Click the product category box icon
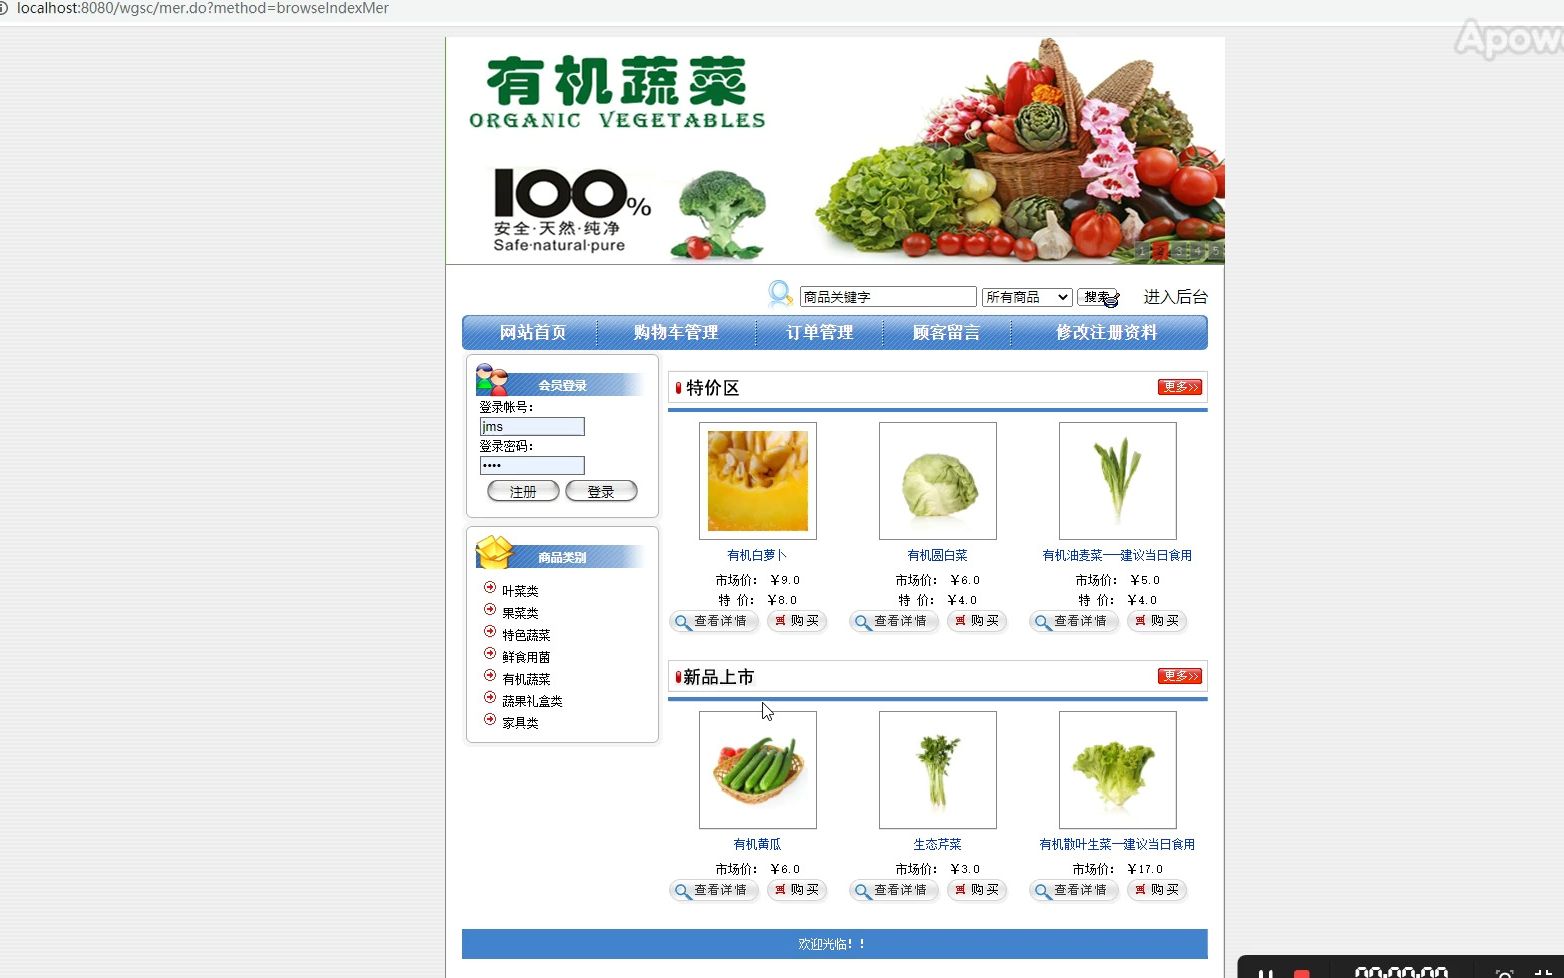This screenshot has width=1564, height=978. [x=494, y=552]
